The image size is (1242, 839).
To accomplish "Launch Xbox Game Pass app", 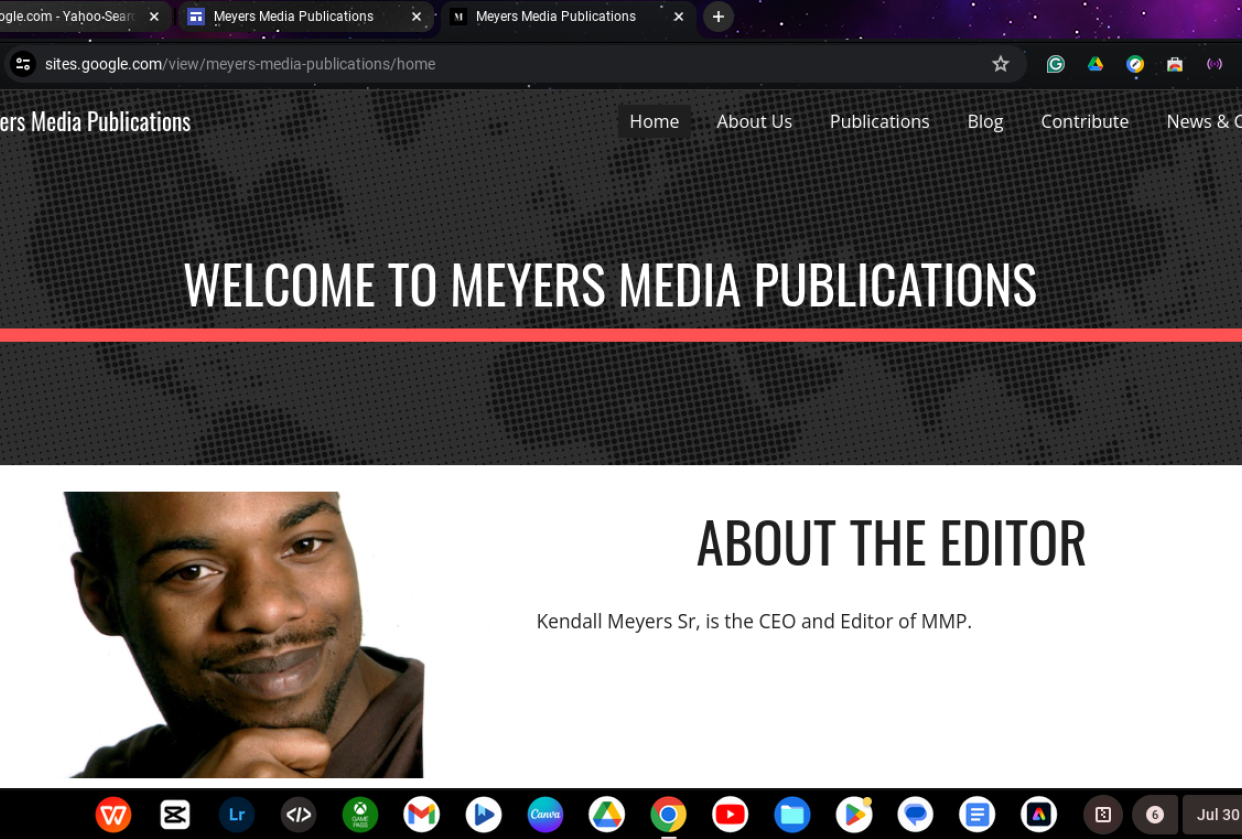I will point(360,815).
